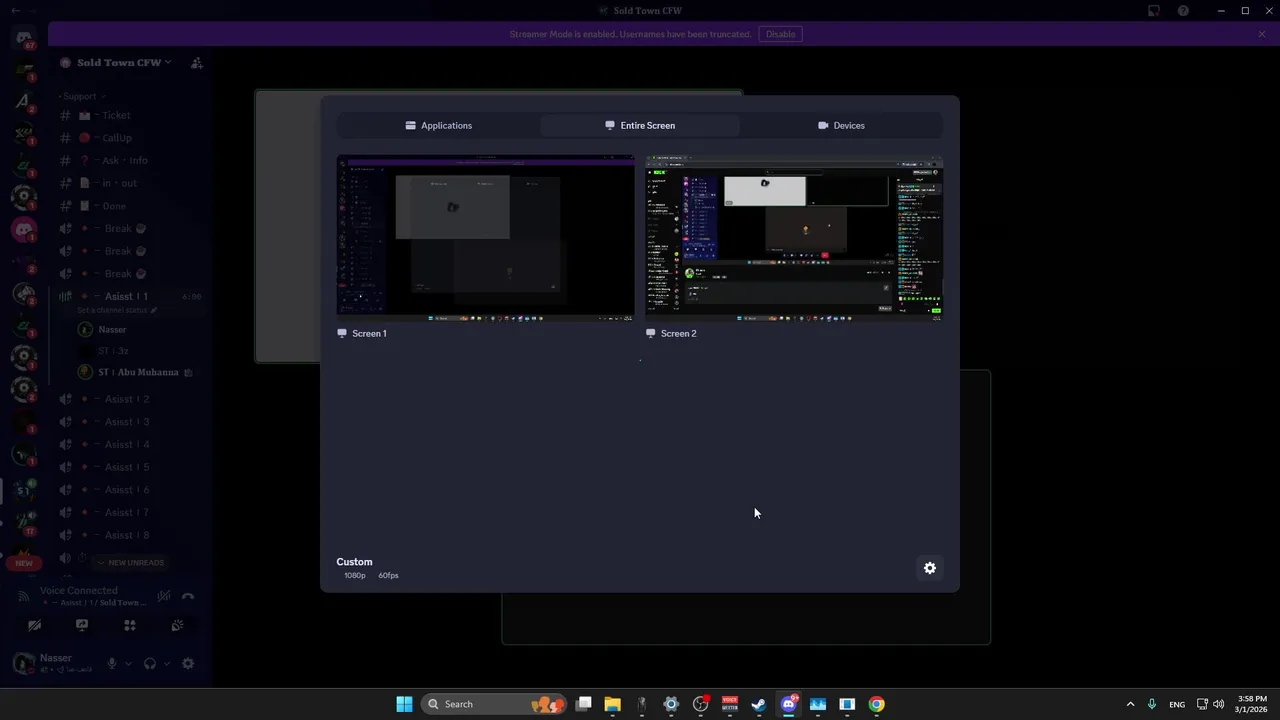
Task: Toggle noise suppression icon in voice panel
Action: 164,597
